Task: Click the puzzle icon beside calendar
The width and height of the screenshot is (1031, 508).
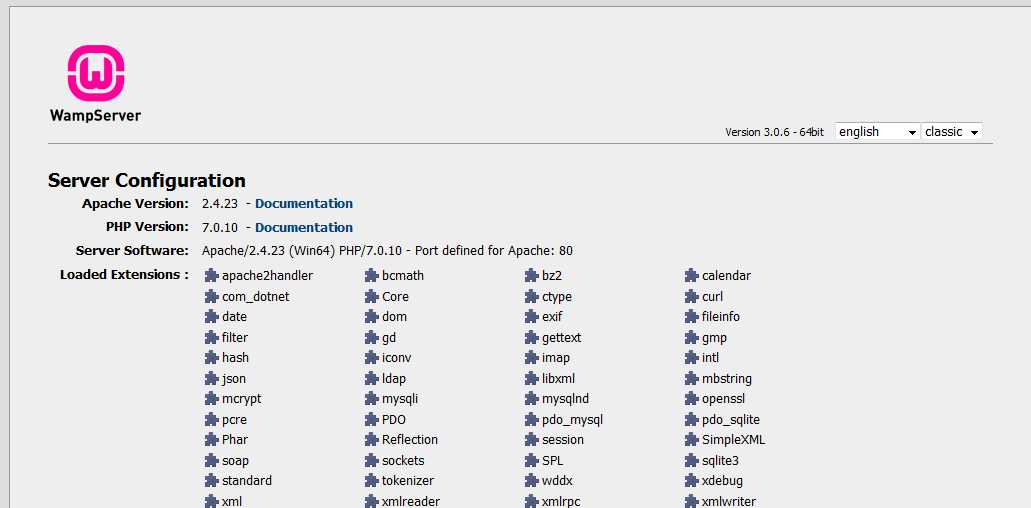Action: coord(691,275)
